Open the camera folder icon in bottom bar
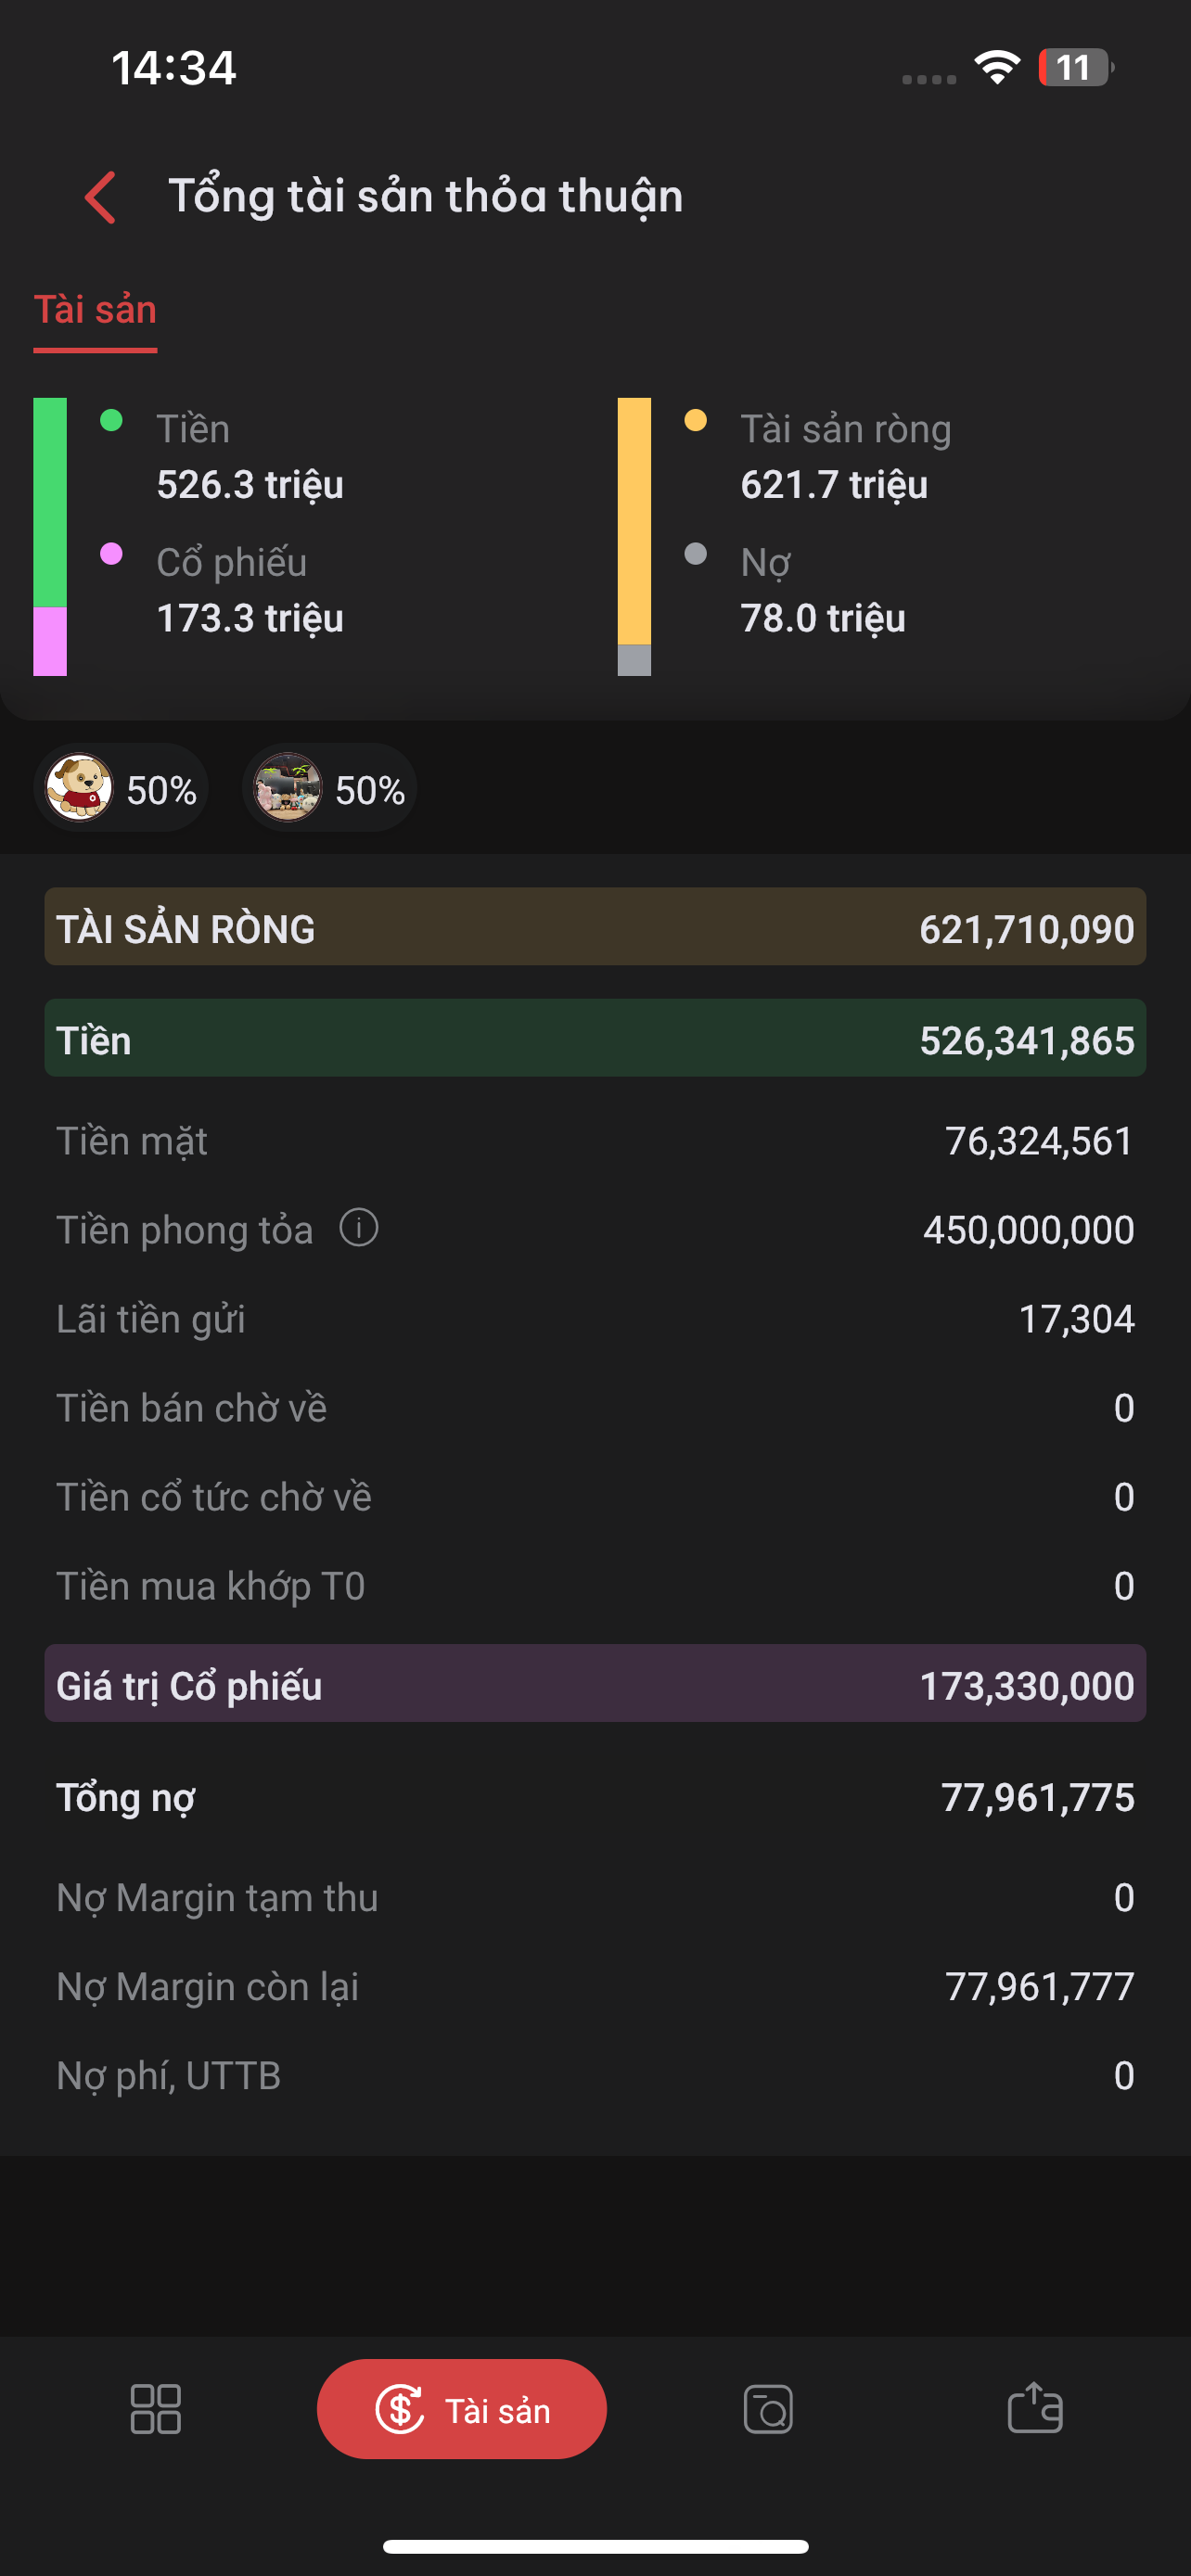Screen dimensions: 1191x2576 click(768, 2408)
